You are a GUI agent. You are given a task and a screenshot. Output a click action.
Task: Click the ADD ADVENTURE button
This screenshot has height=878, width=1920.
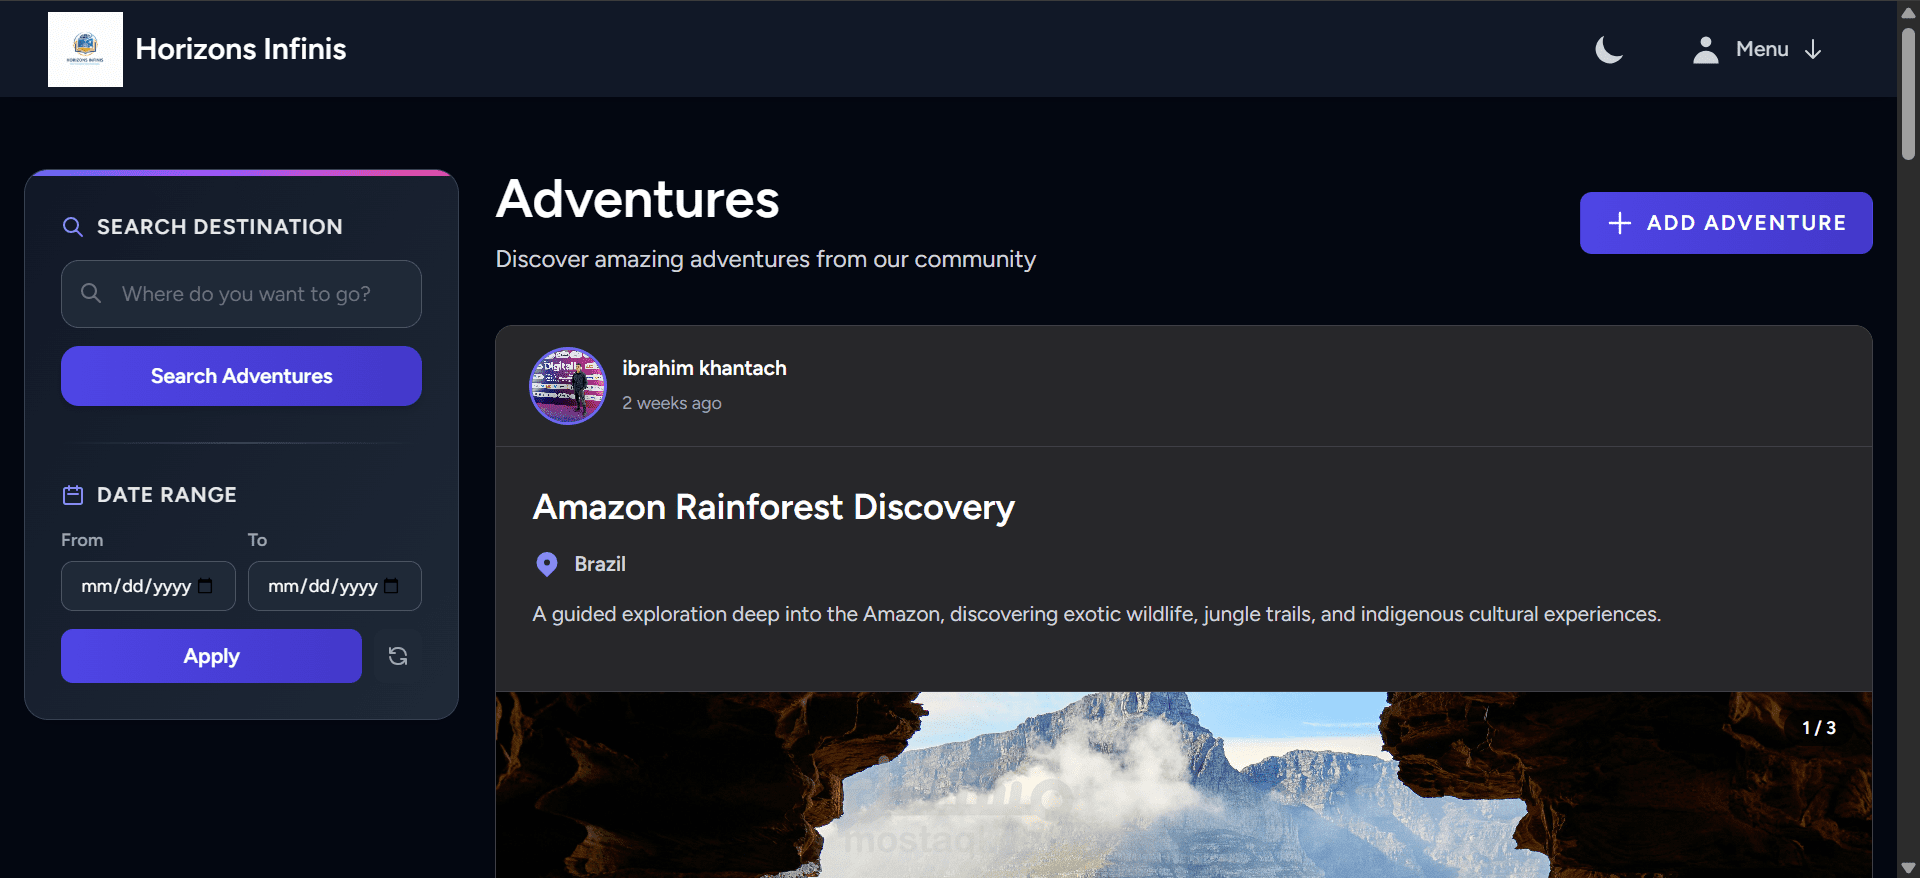[1726, 223]
